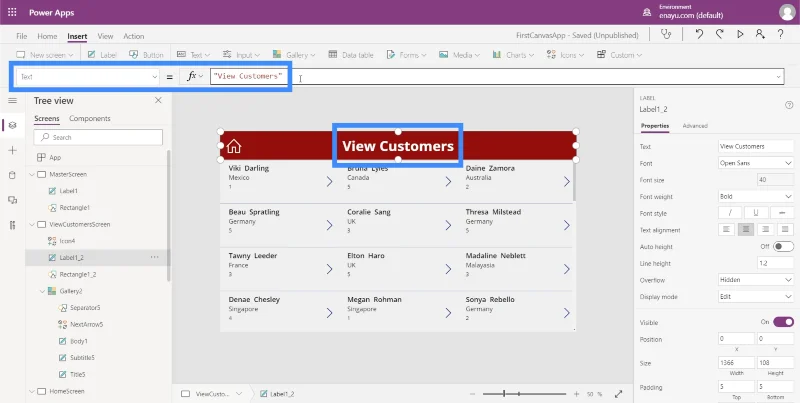800x403 pixels.
Task: Collapse the Gallery2 tree node
Action: (x=42, y=291)
